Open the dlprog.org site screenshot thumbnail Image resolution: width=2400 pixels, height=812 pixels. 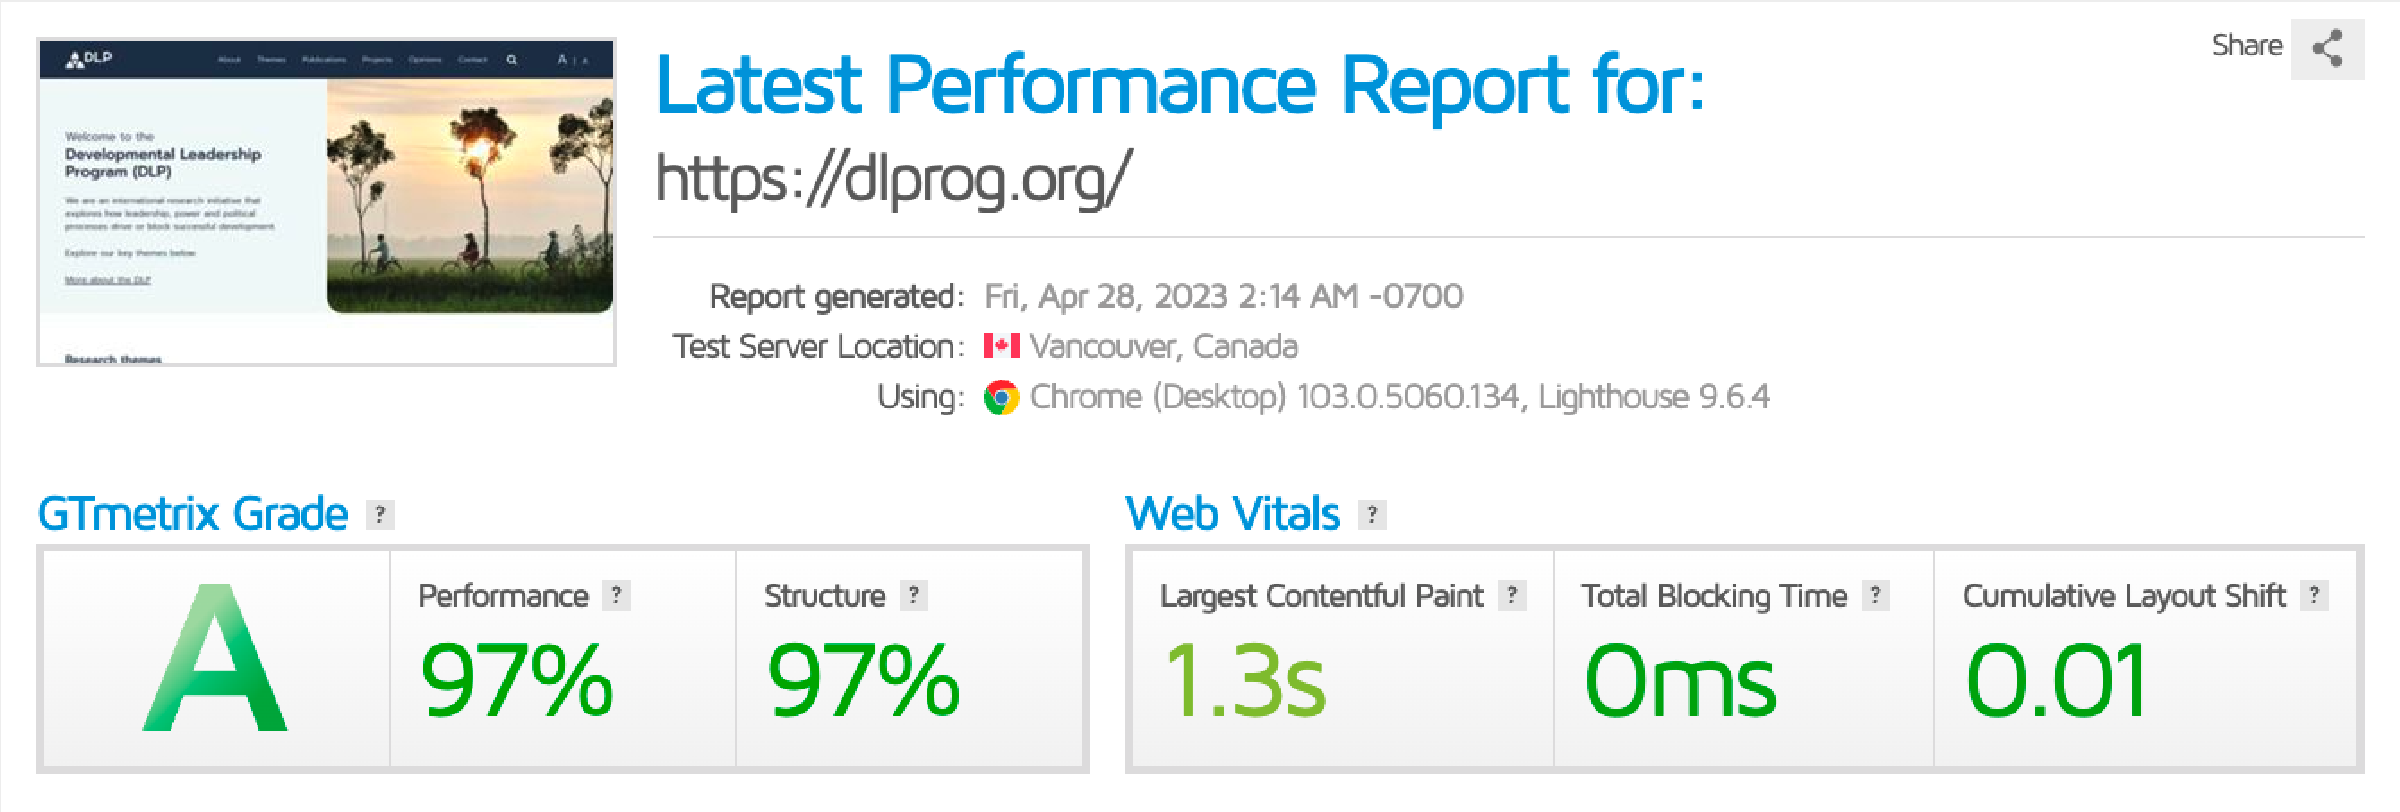click(x=326, y=202)
